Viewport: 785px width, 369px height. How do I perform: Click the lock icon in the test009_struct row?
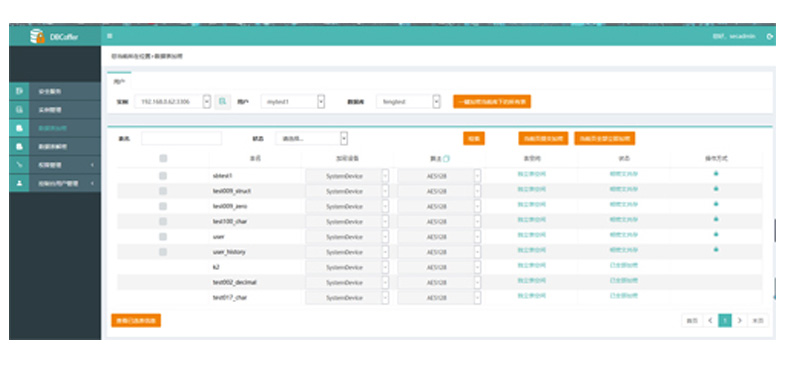716,188
